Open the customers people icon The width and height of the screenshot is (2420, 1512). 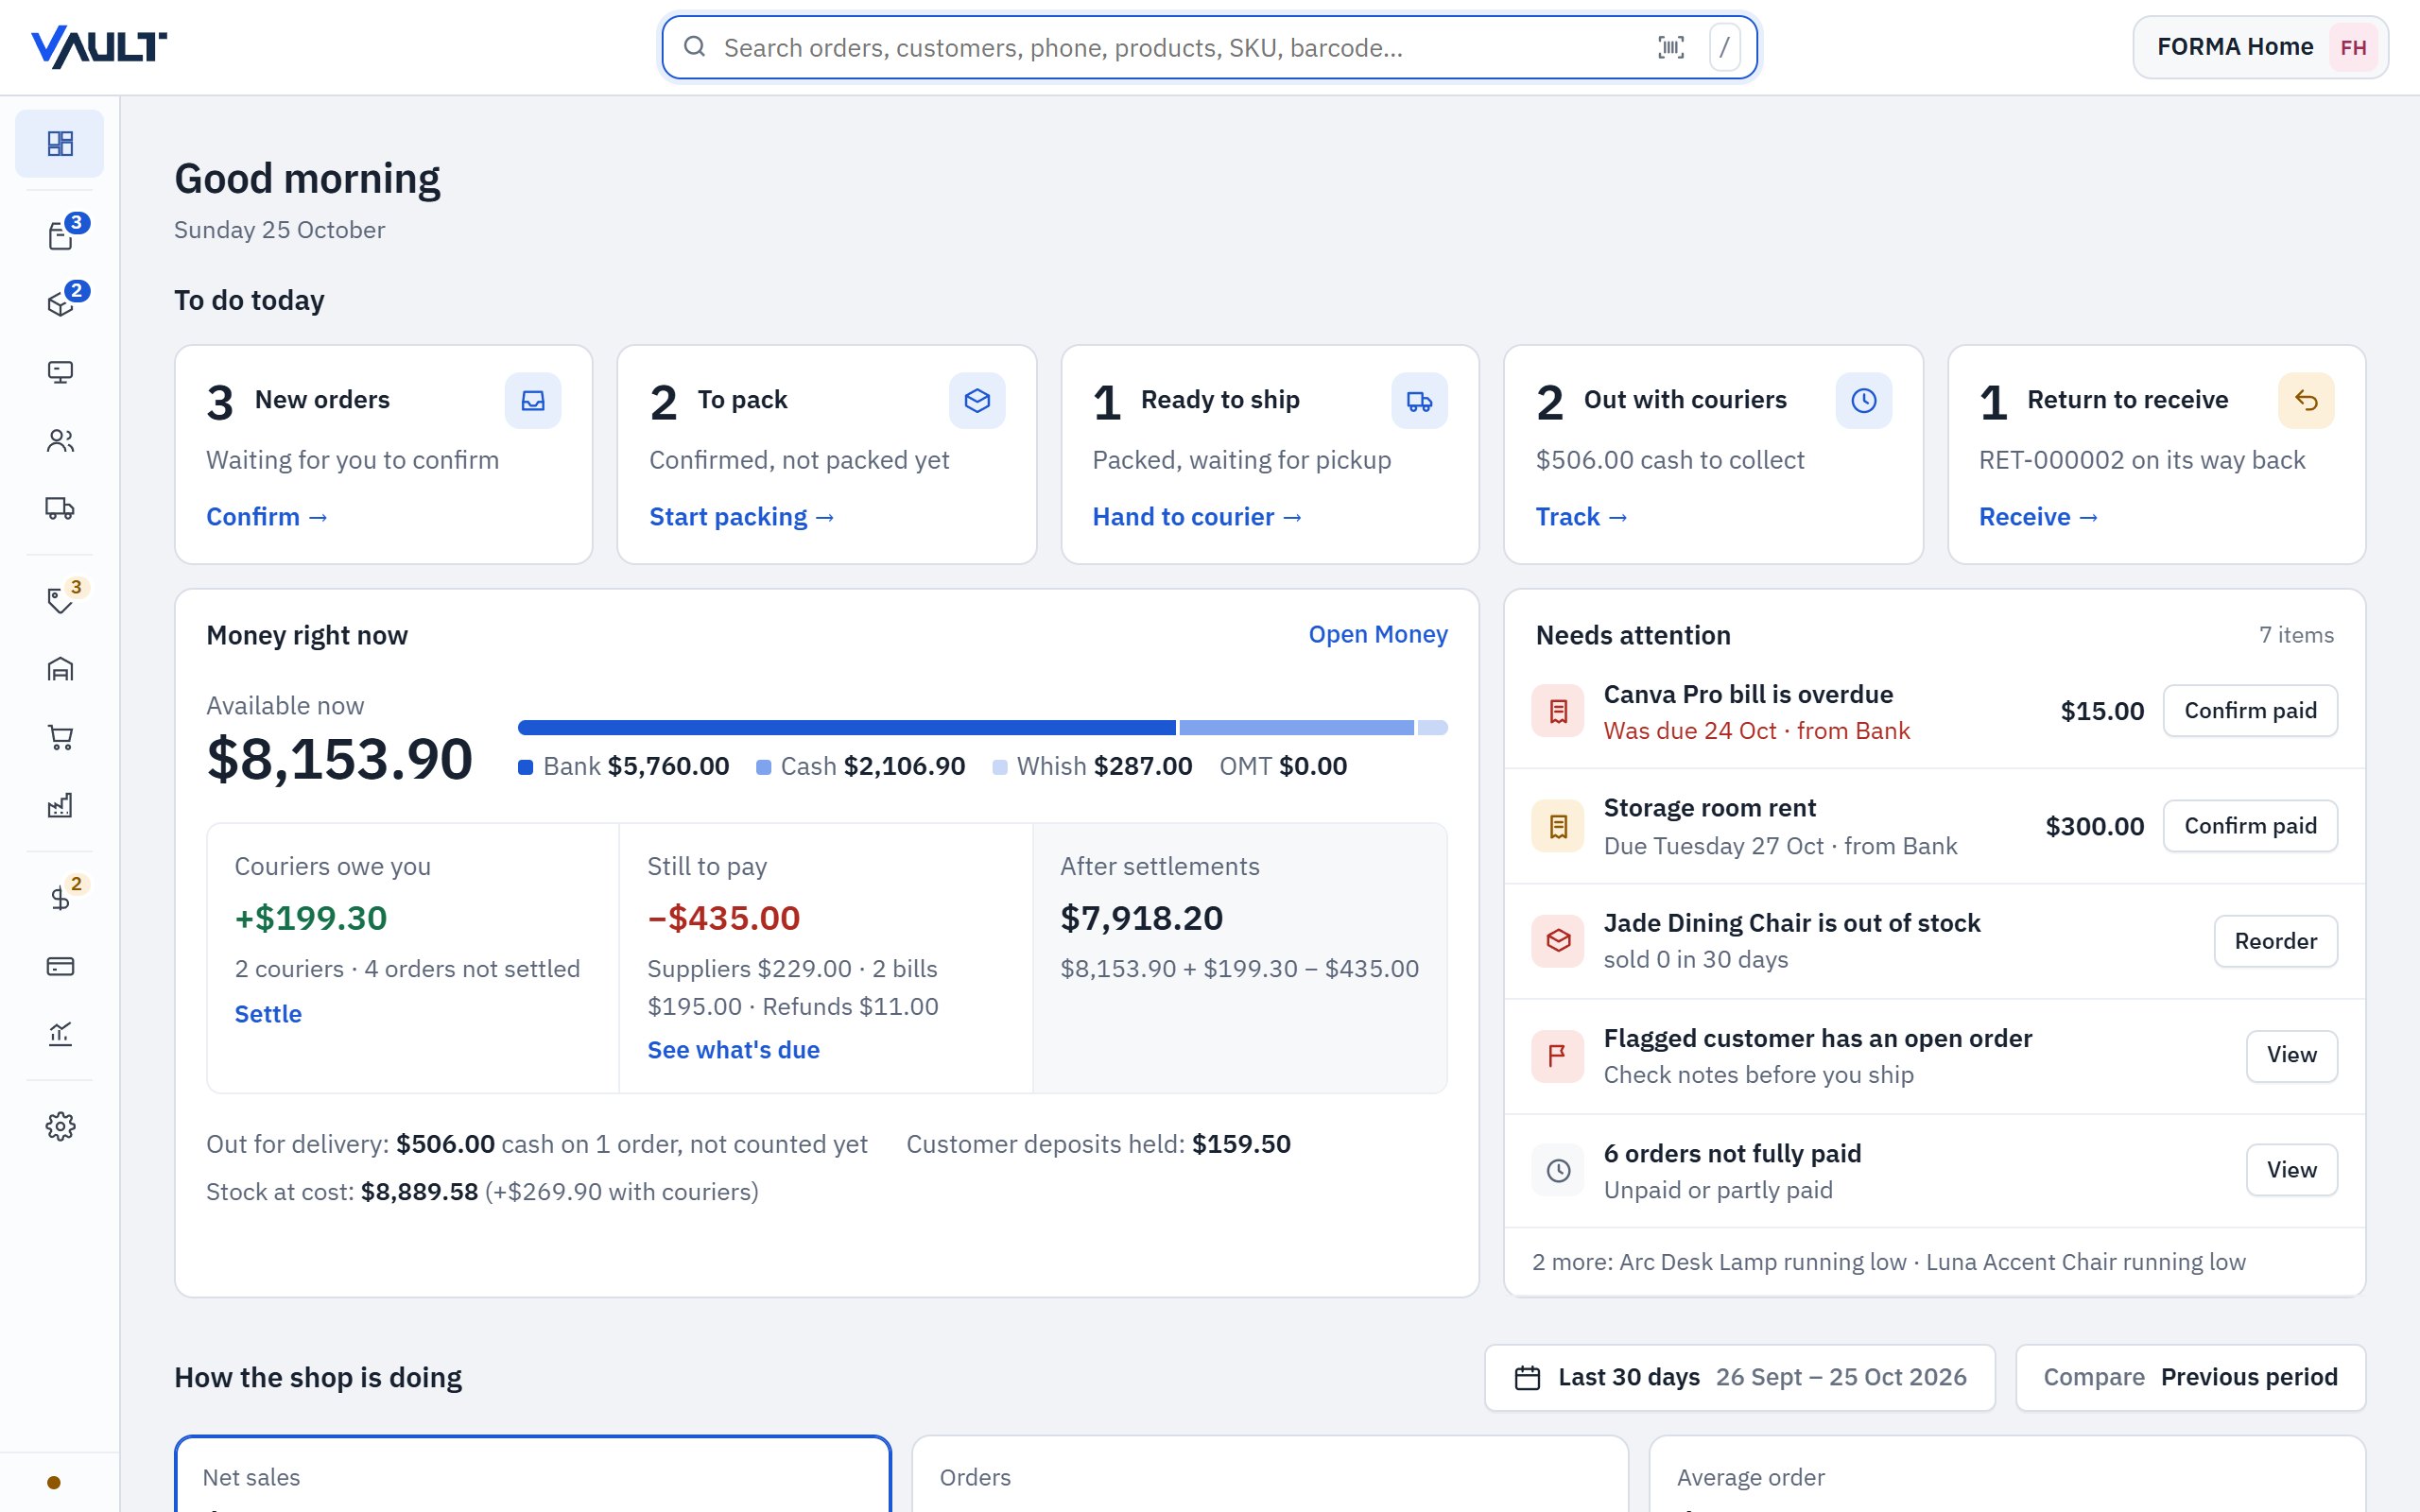click(x=60, y=440)
